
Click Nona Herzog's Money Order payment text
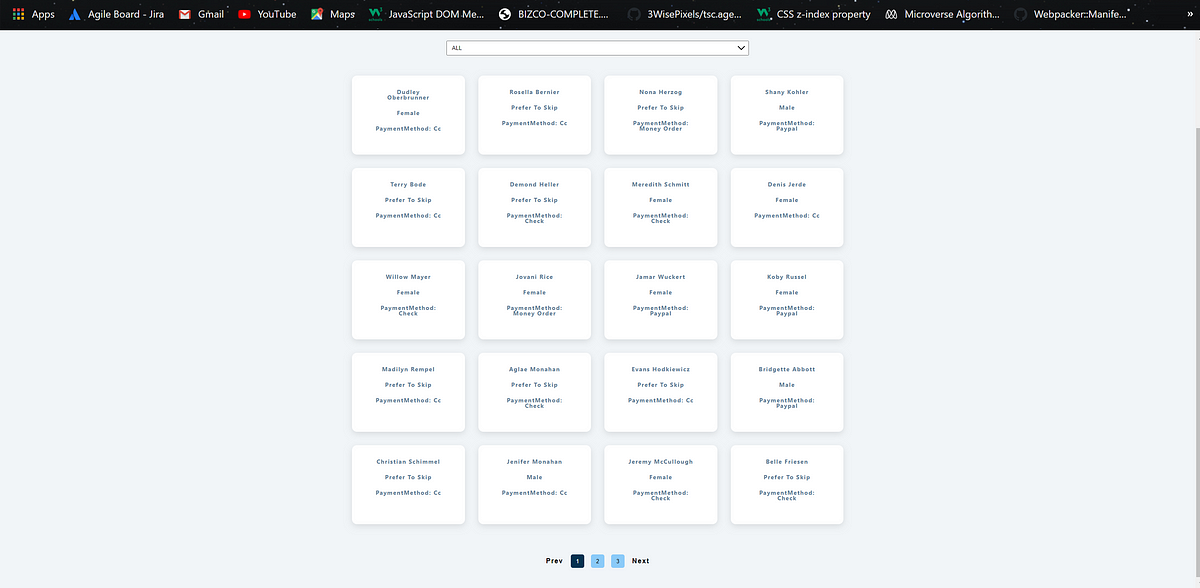[661, 129]
